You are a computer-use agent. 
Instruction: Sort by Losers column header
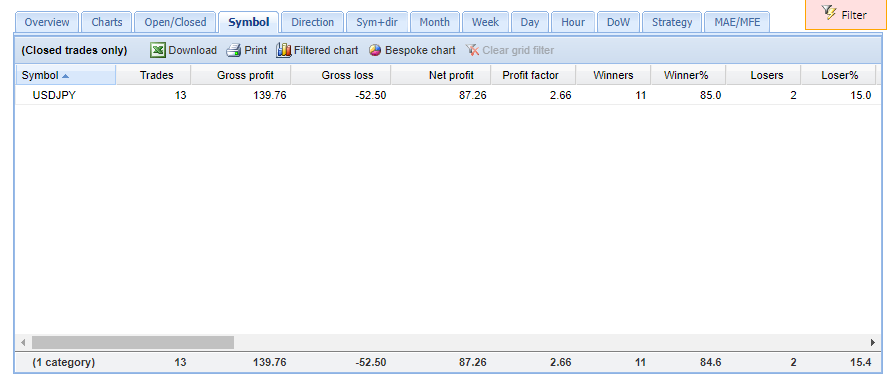[764, 75]
